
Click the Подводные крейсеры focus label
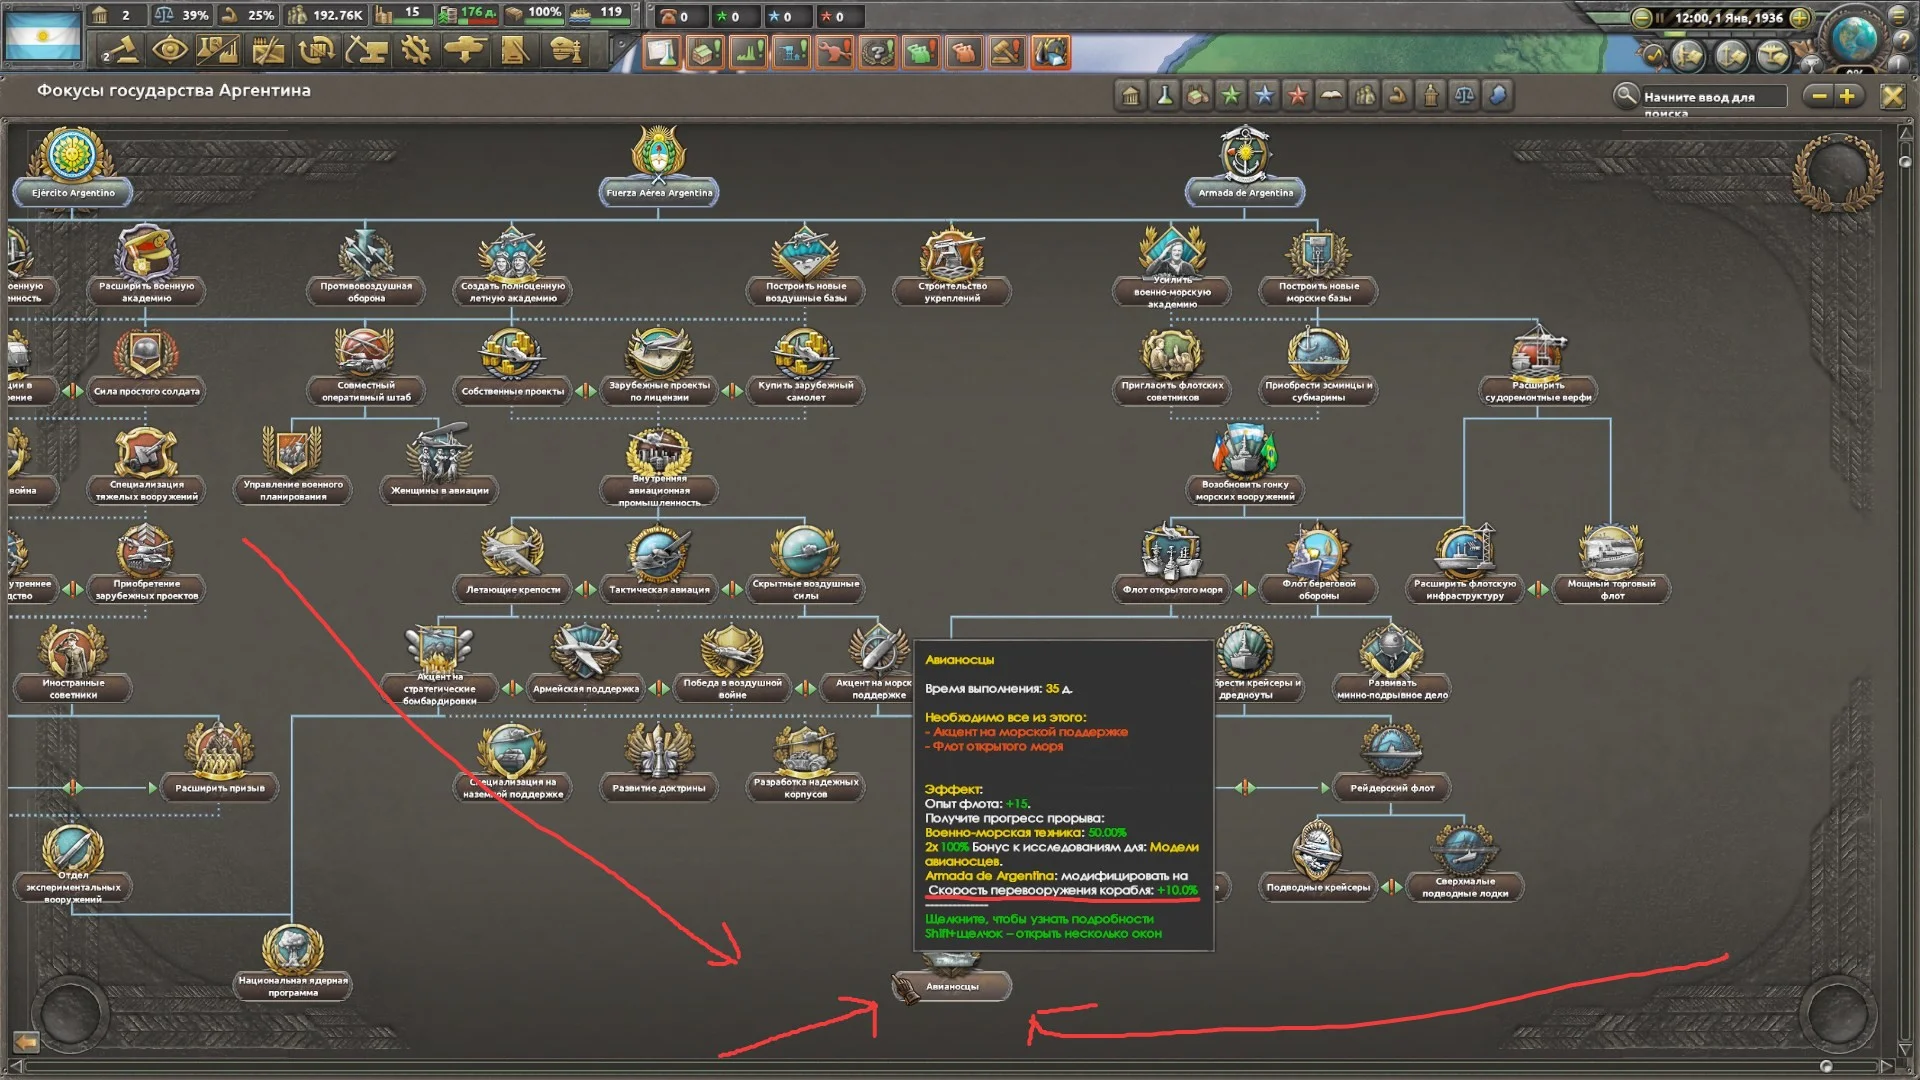[x=1318, y=887]
